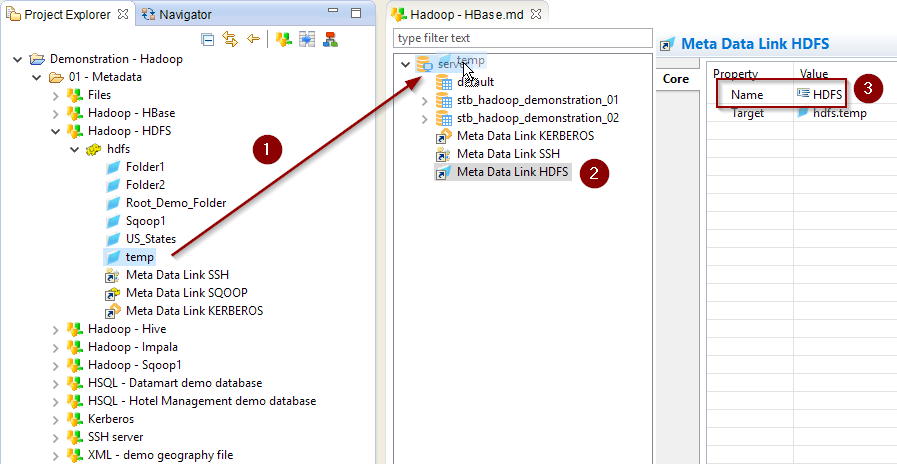Expand the Files metadata node
This screenshot has width=897, height=464.
(x=55, y=95)
